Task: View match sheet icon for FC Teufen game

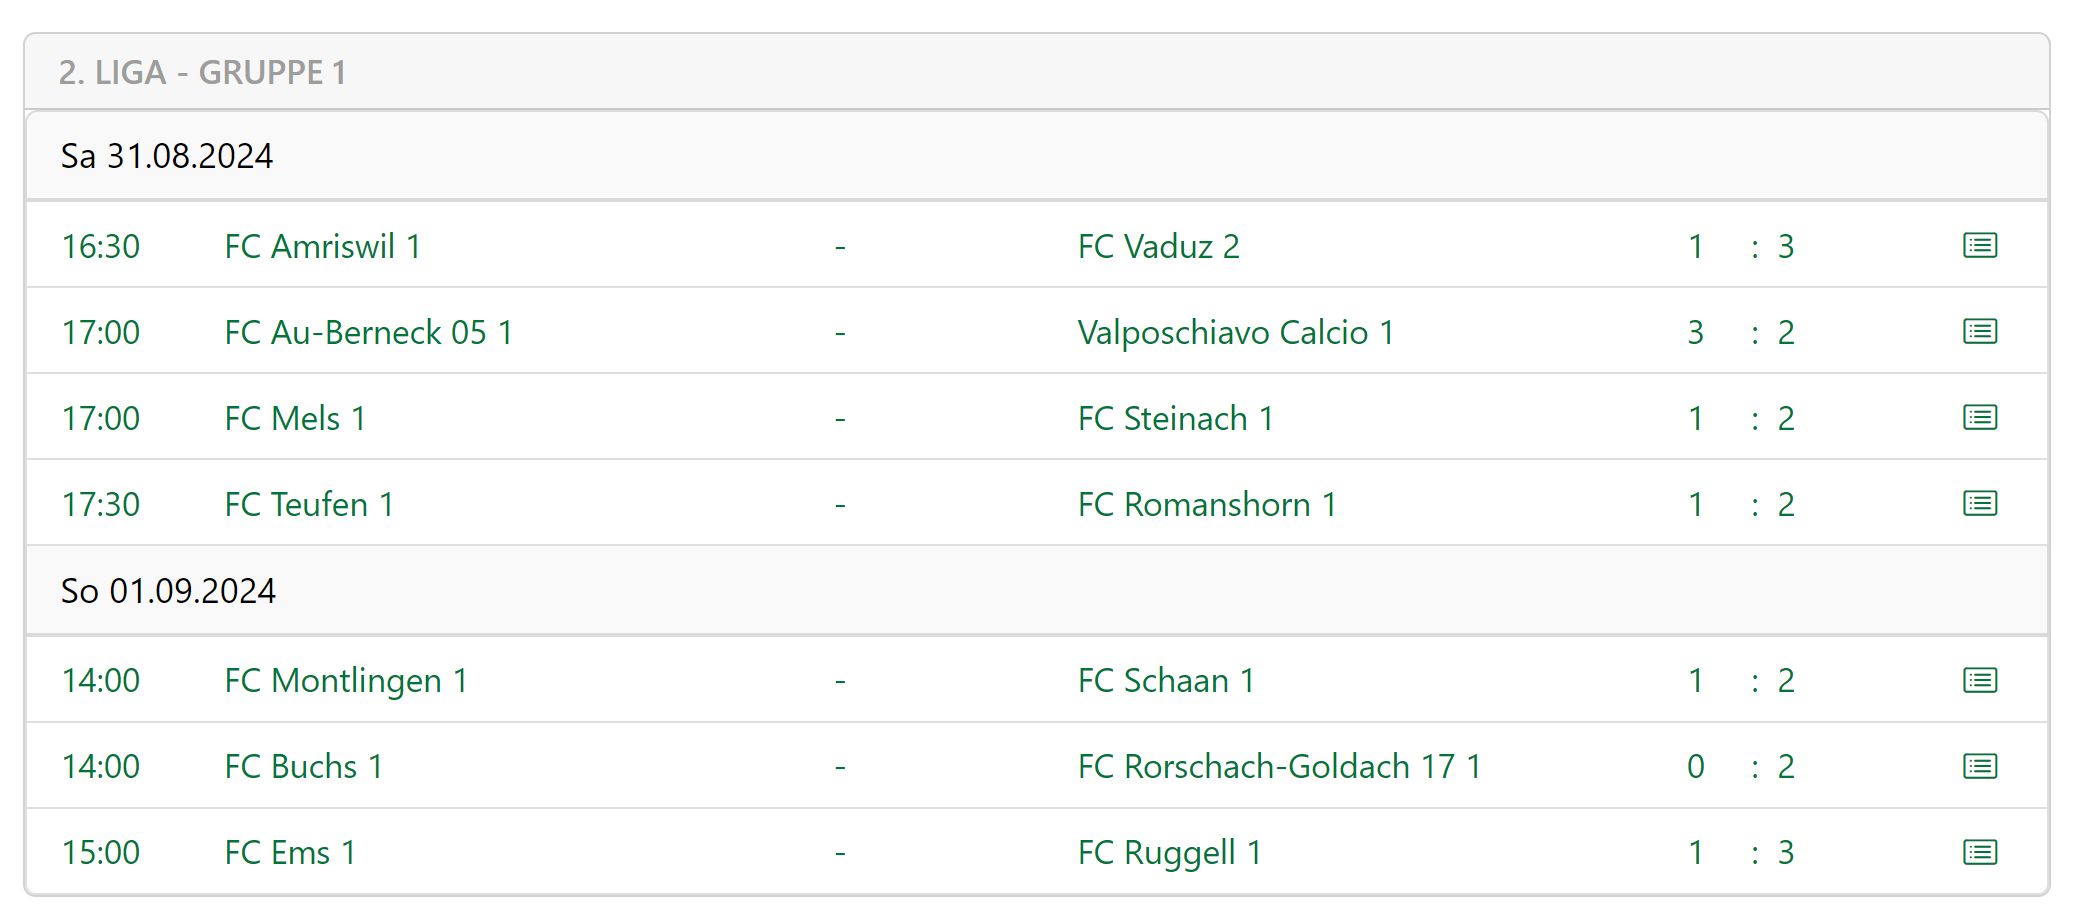Action: (x=1980, y=503)
